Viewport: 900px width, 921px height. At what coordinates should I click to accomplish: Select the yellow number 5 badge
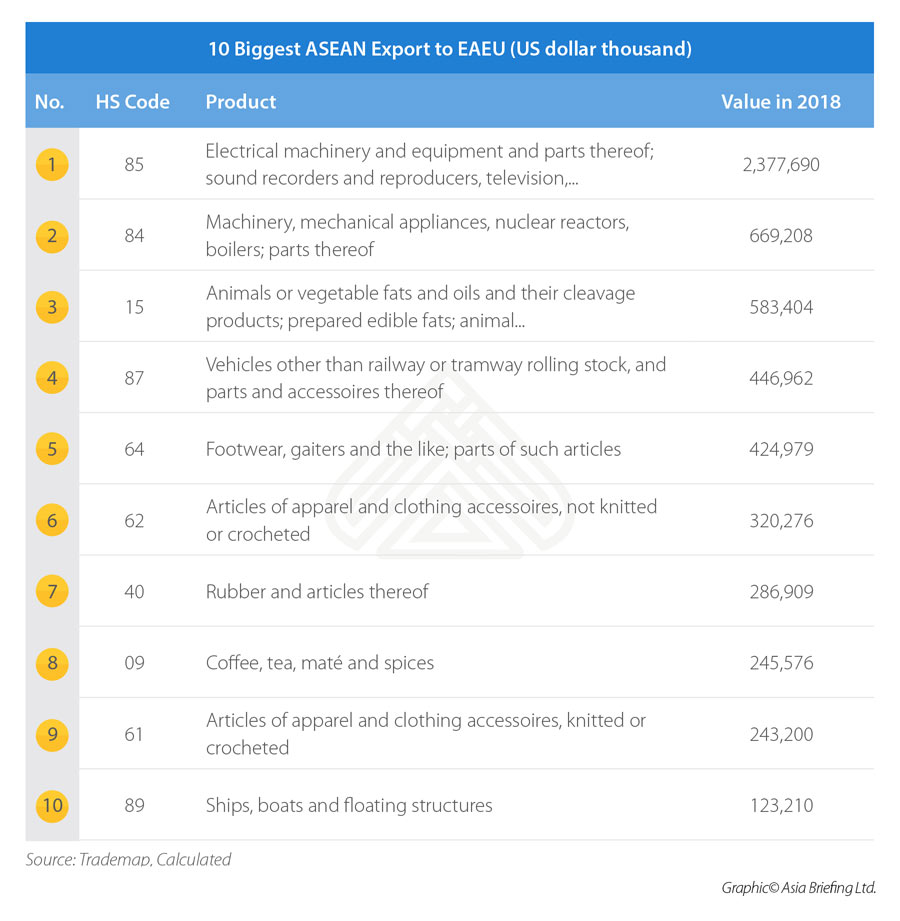[x=52, y=449]
